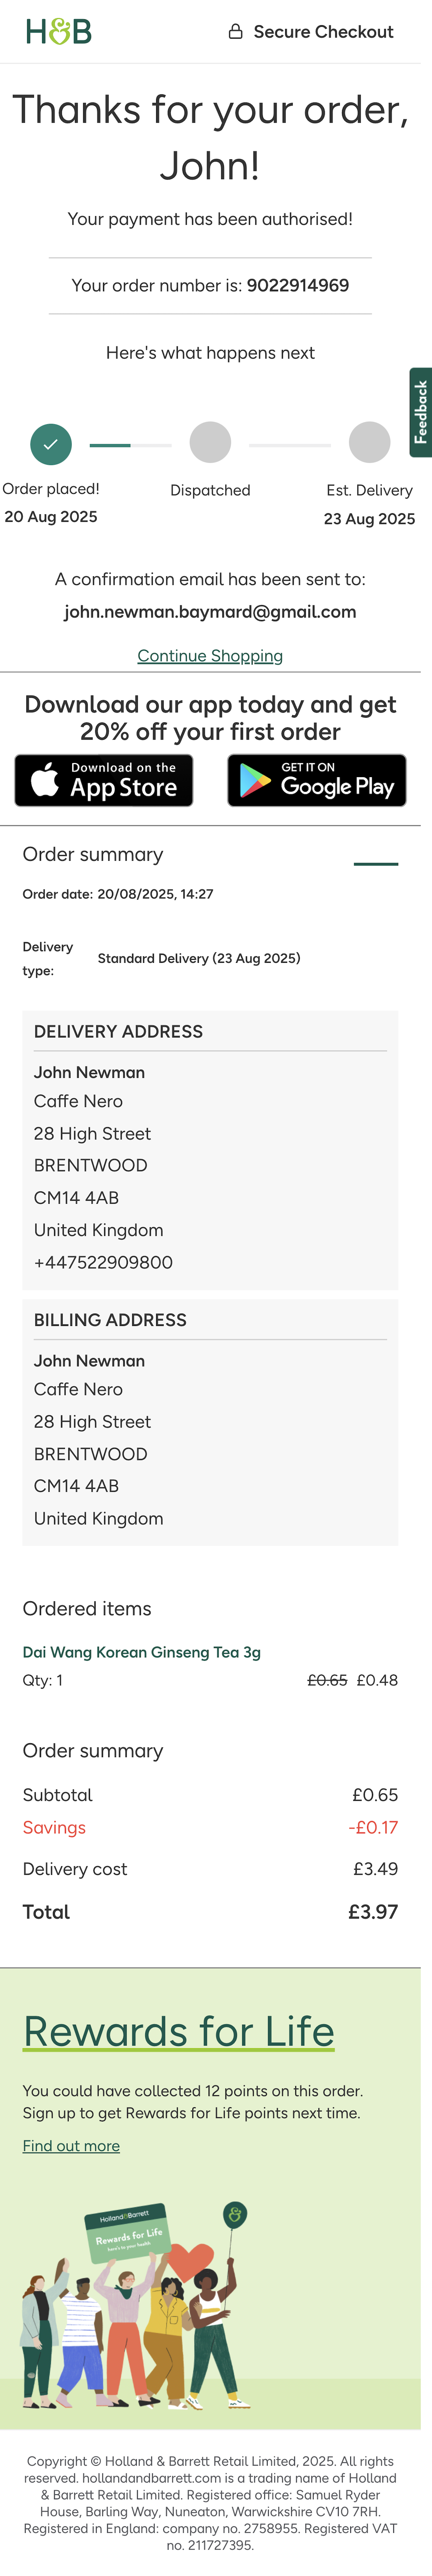This screenshot has height=2576, width=432.
Task: Expand the Delivery Address details
Action: [119, 1032]
